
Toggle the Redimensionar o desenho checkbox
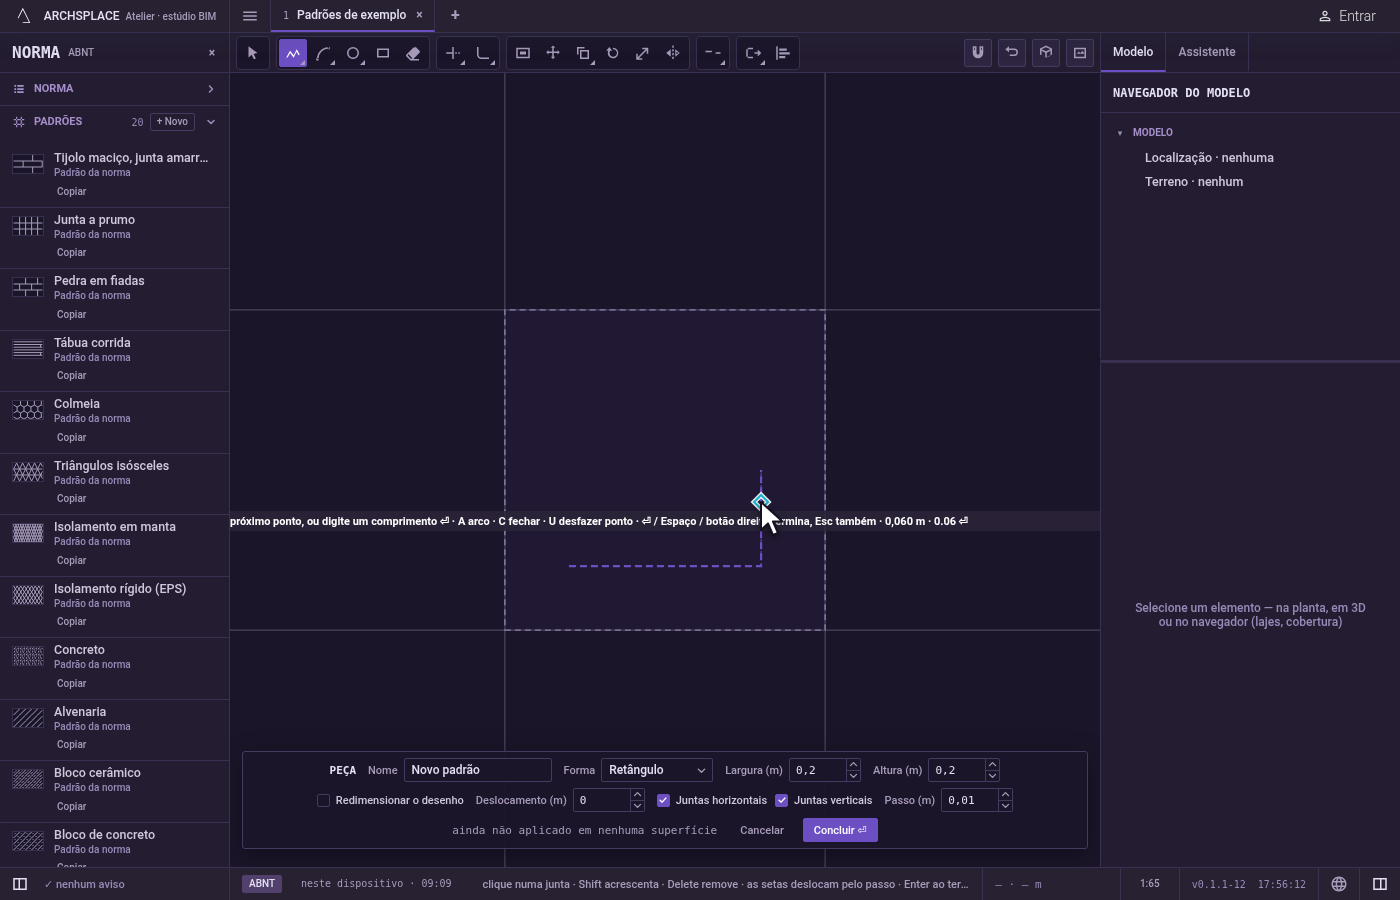323,800
